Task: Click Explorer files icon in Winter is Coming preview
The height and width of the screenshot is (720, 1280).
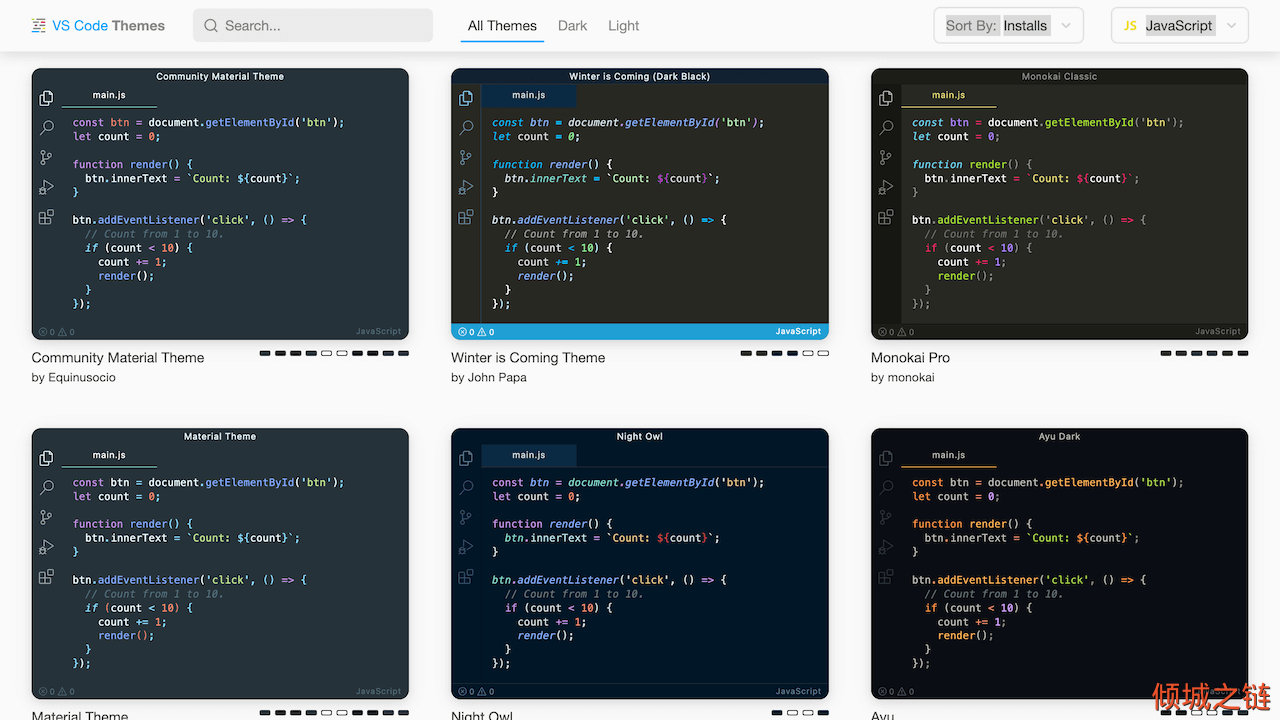Action: pyautogui.click(x=466, y=98)
